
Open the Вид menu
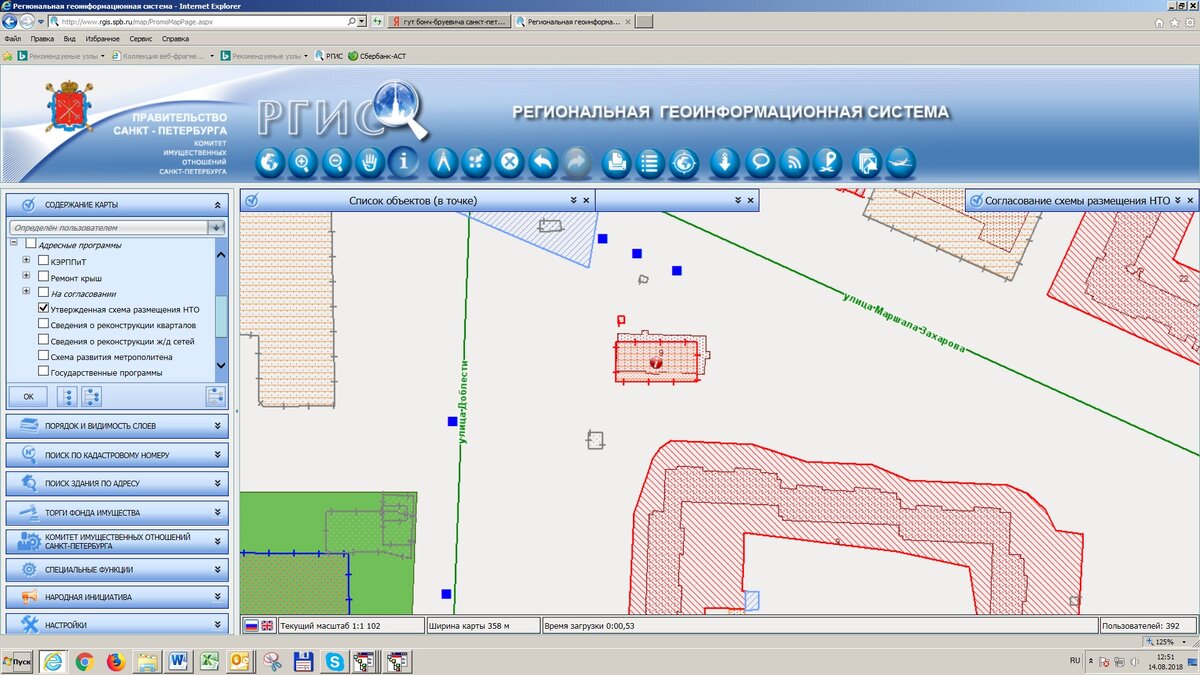pos(70,39)
